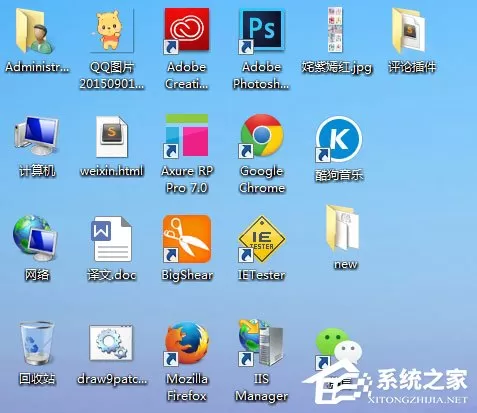
Task: Click the 'Adobe Photosh...' label text
Action: 261,75
